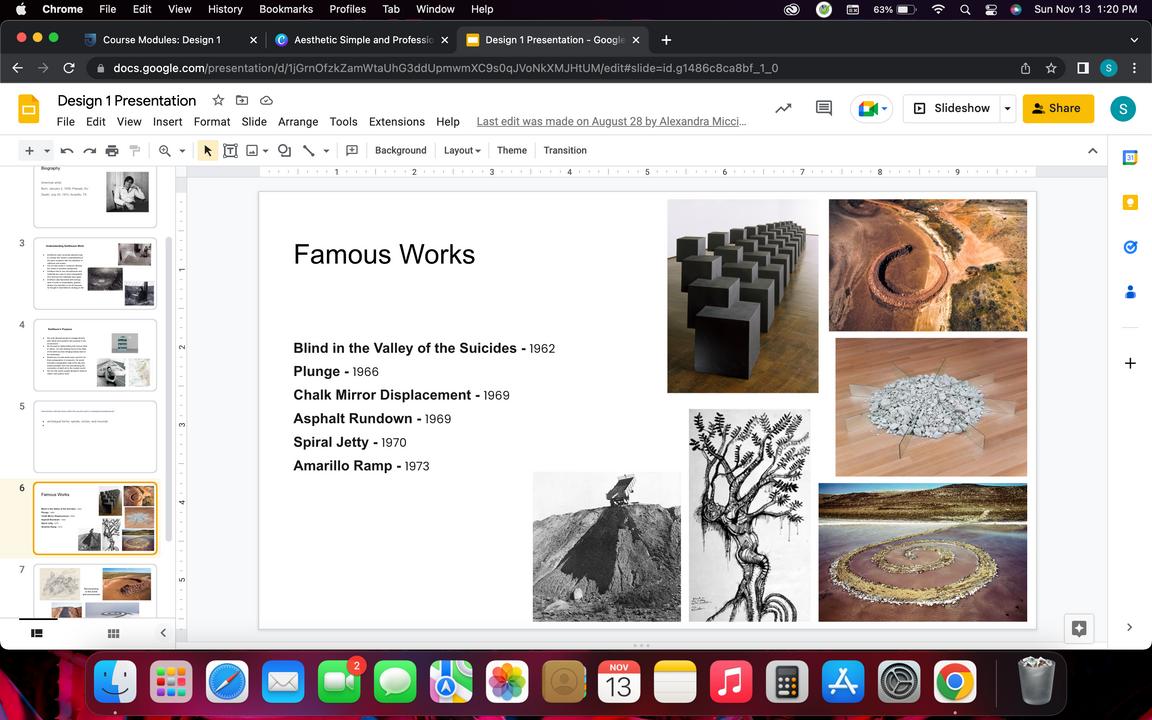Switch to grid view of slides

pos(114,633)
